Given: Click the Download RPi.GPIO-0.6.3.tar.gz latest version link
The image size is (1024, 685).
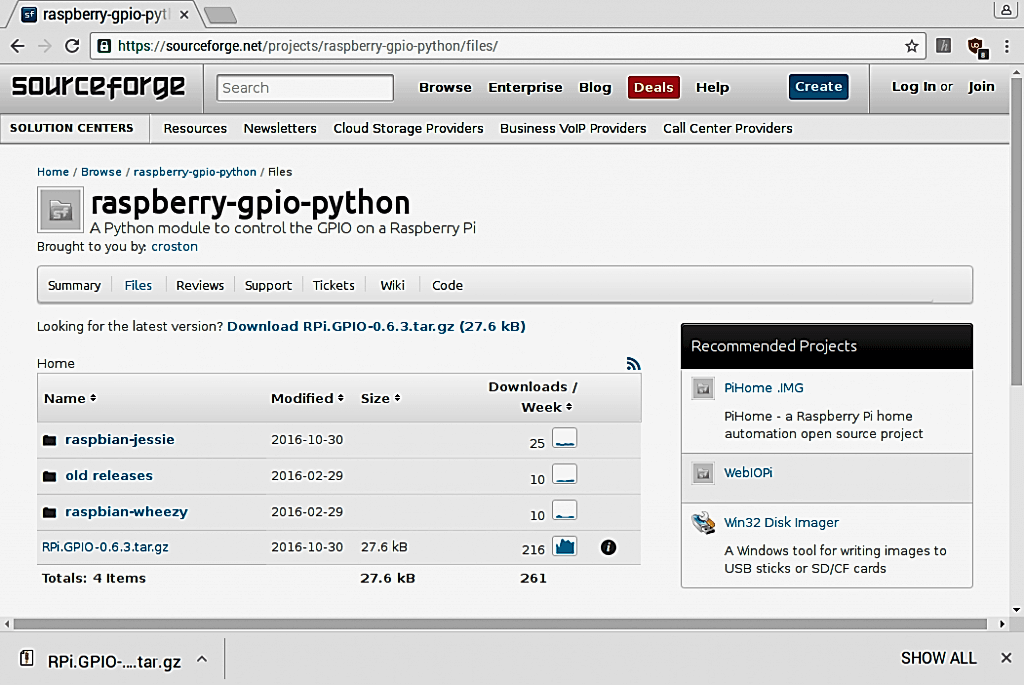Looking at the screenshot, I should [376, 326].
